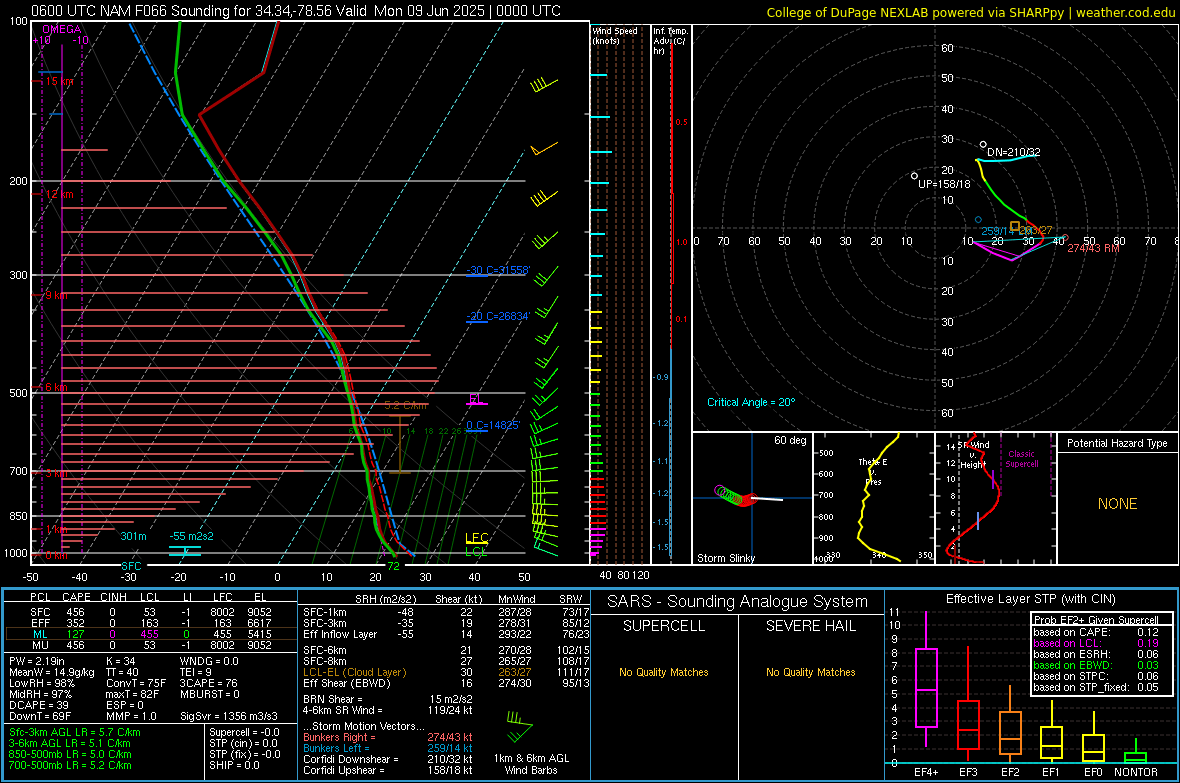Viewport: 1180px width, 783px height.
Task: Click the -55 m2s2 effective SRH label
Action: 191,536
